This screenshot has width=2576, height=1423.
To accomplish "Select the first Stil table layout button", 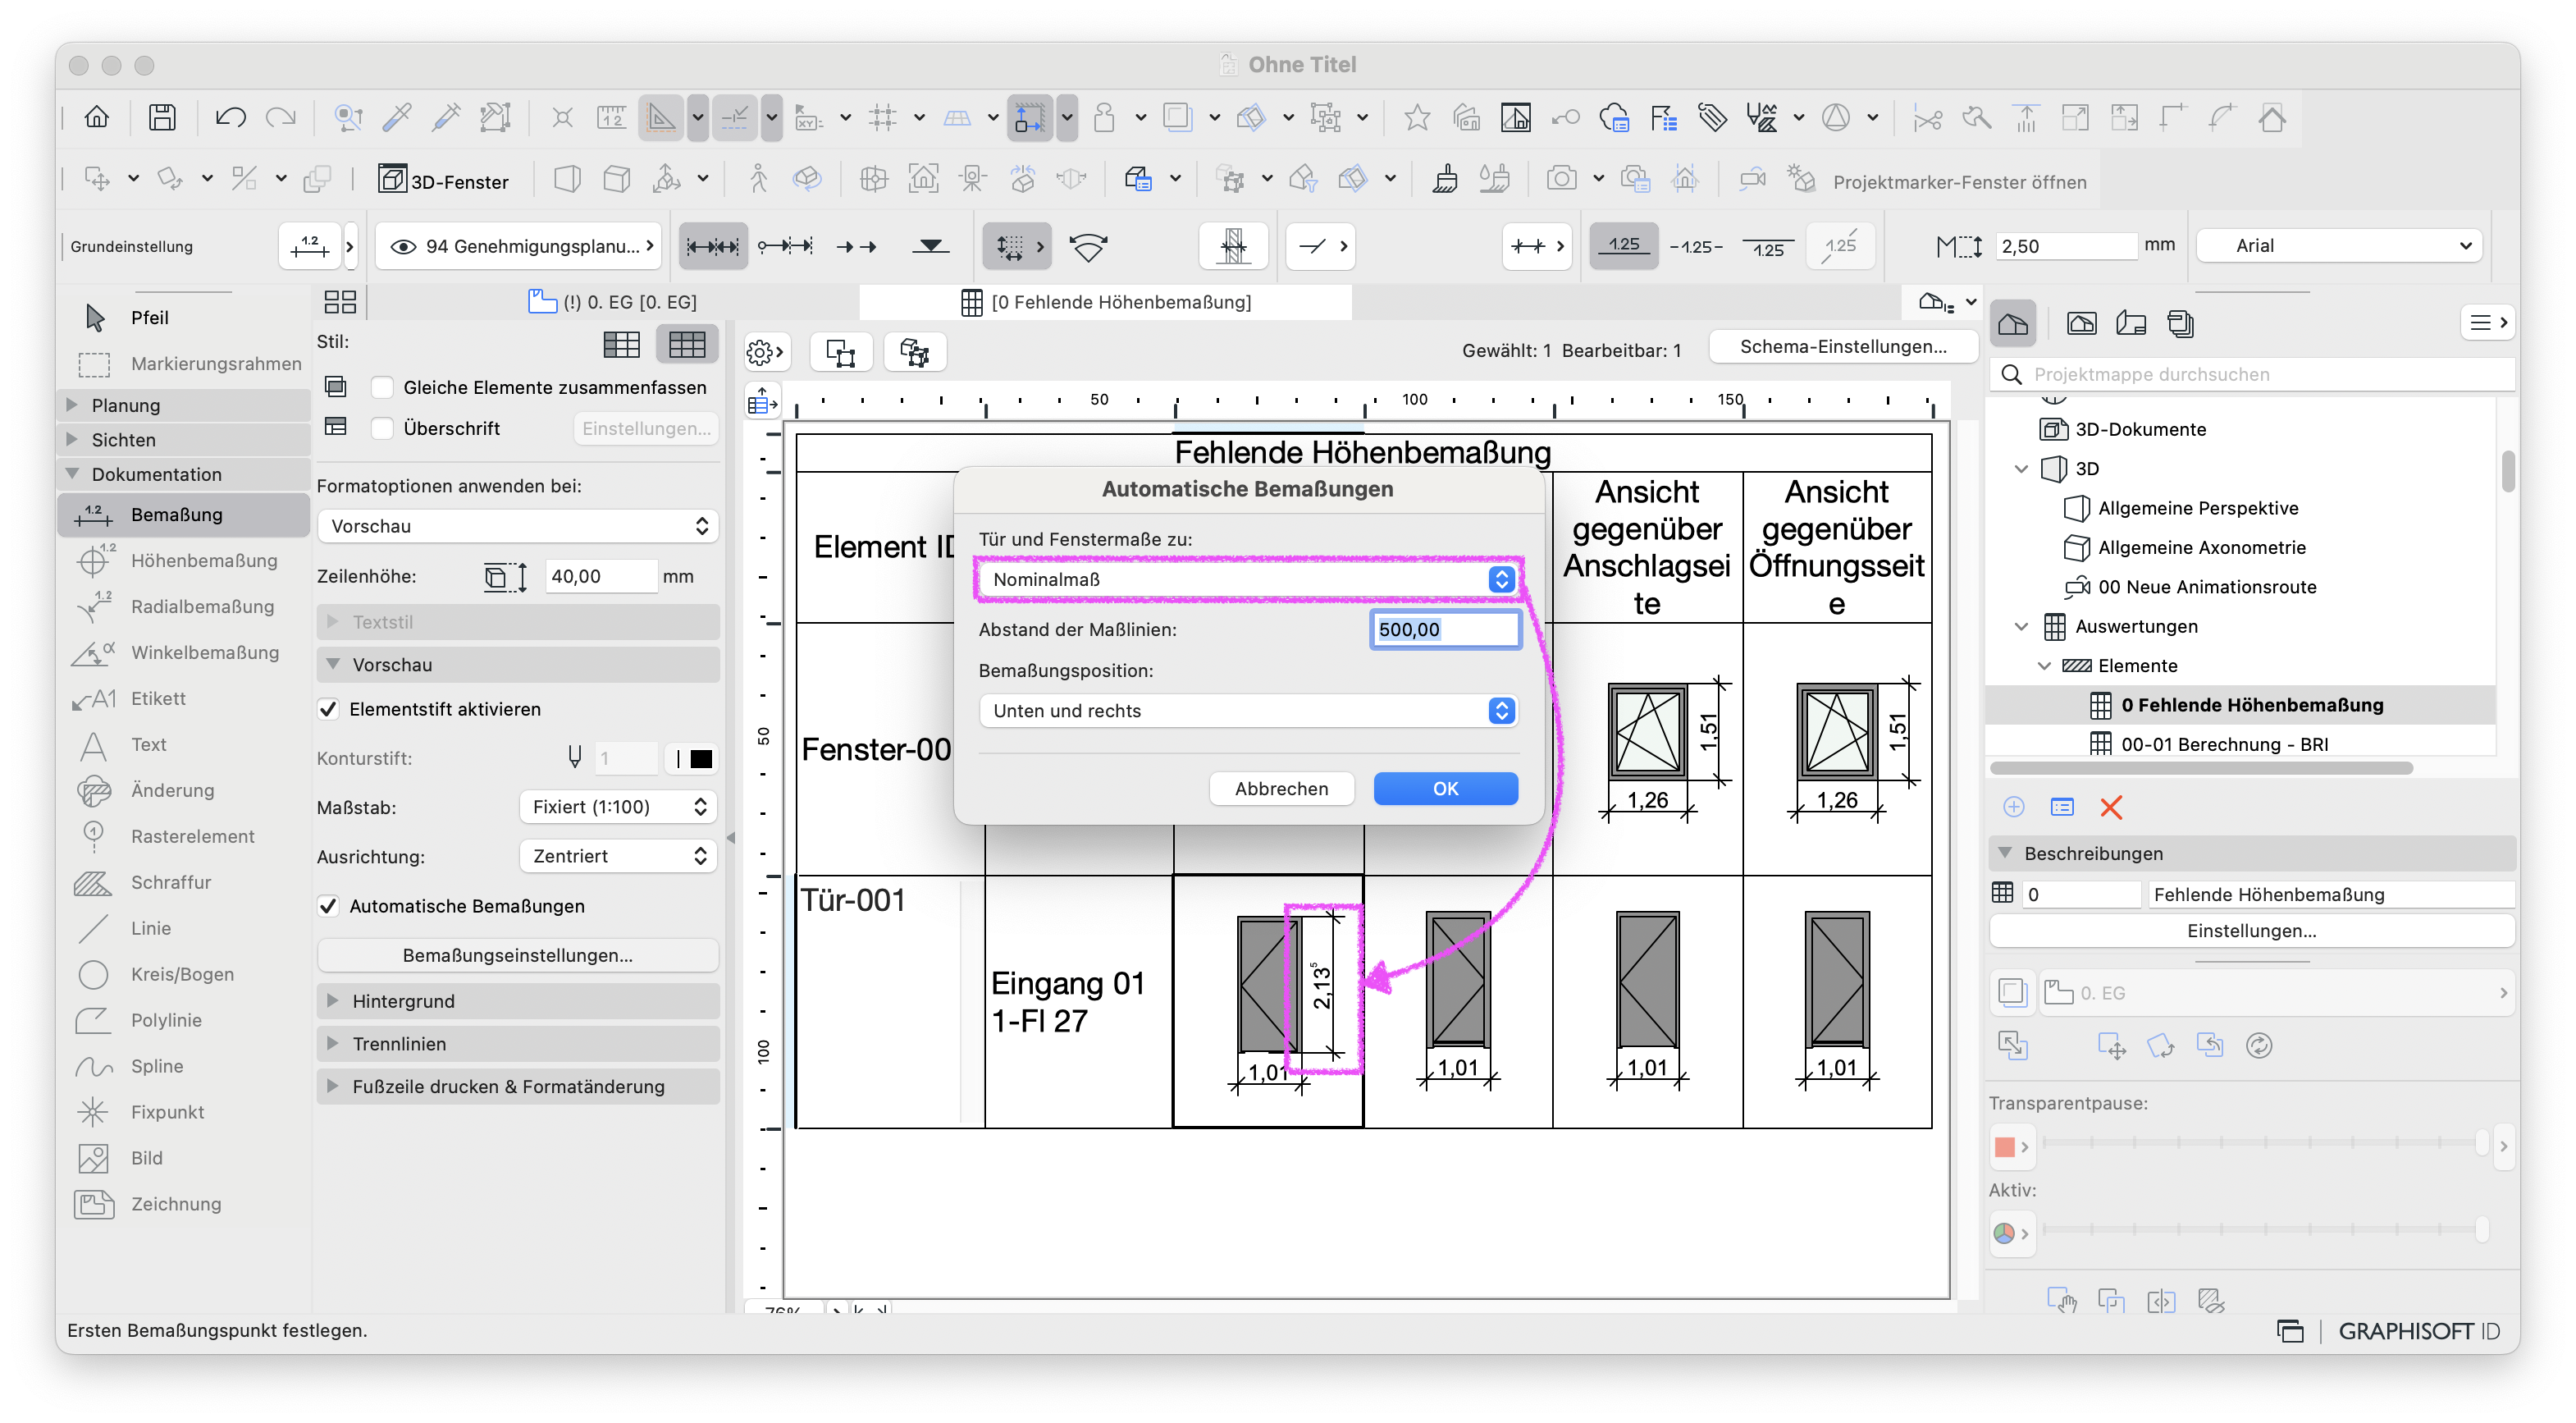I will click(x=622, y=345).
